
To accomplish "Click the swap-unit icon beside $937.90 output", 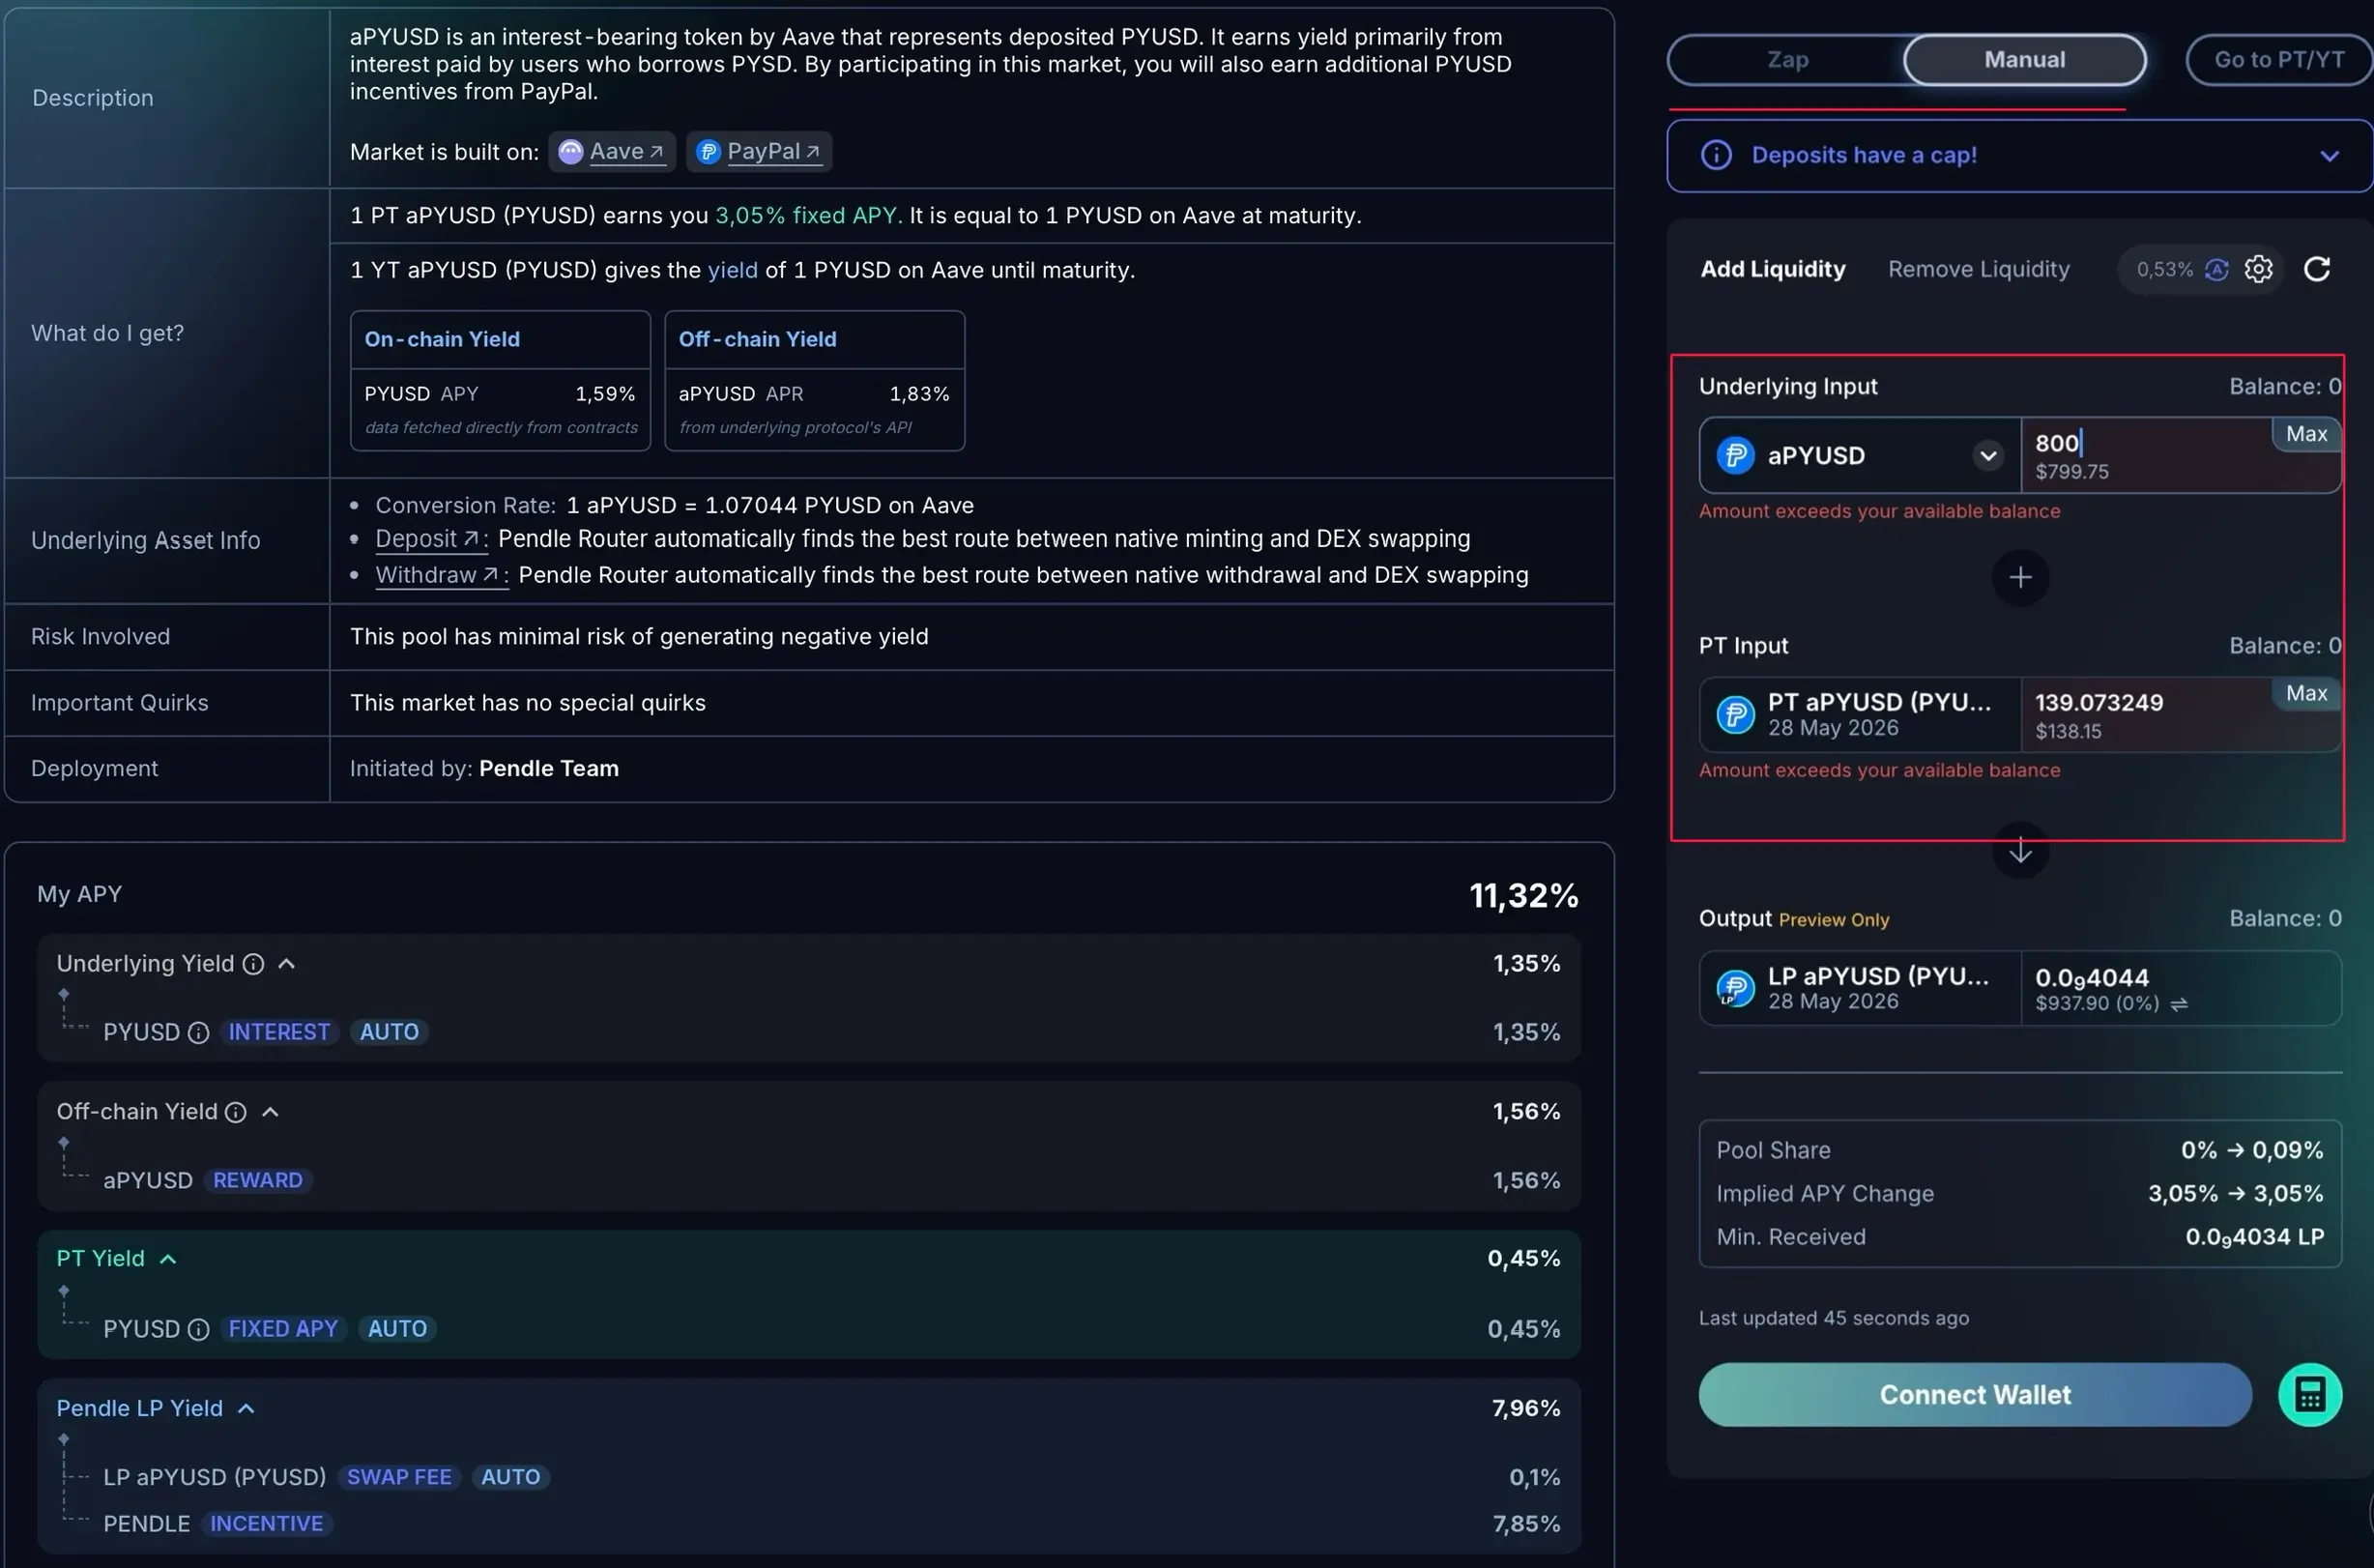I will click(2179, 1004).
